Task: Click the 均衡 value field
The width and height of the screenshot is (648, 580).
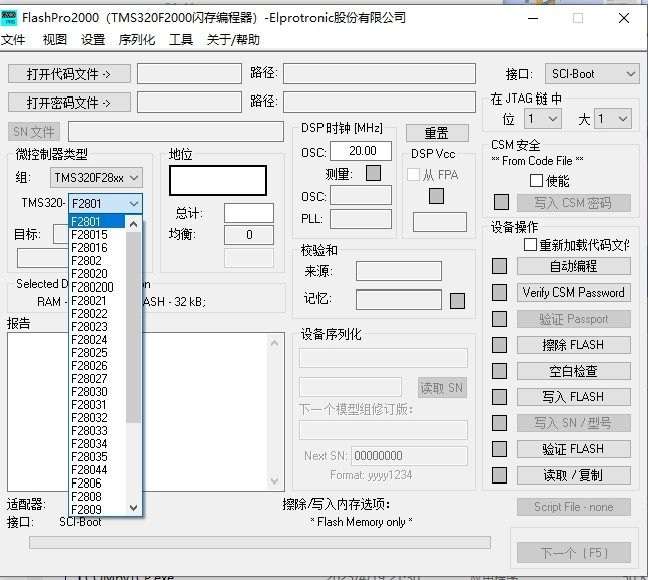Action: (249, 235)
